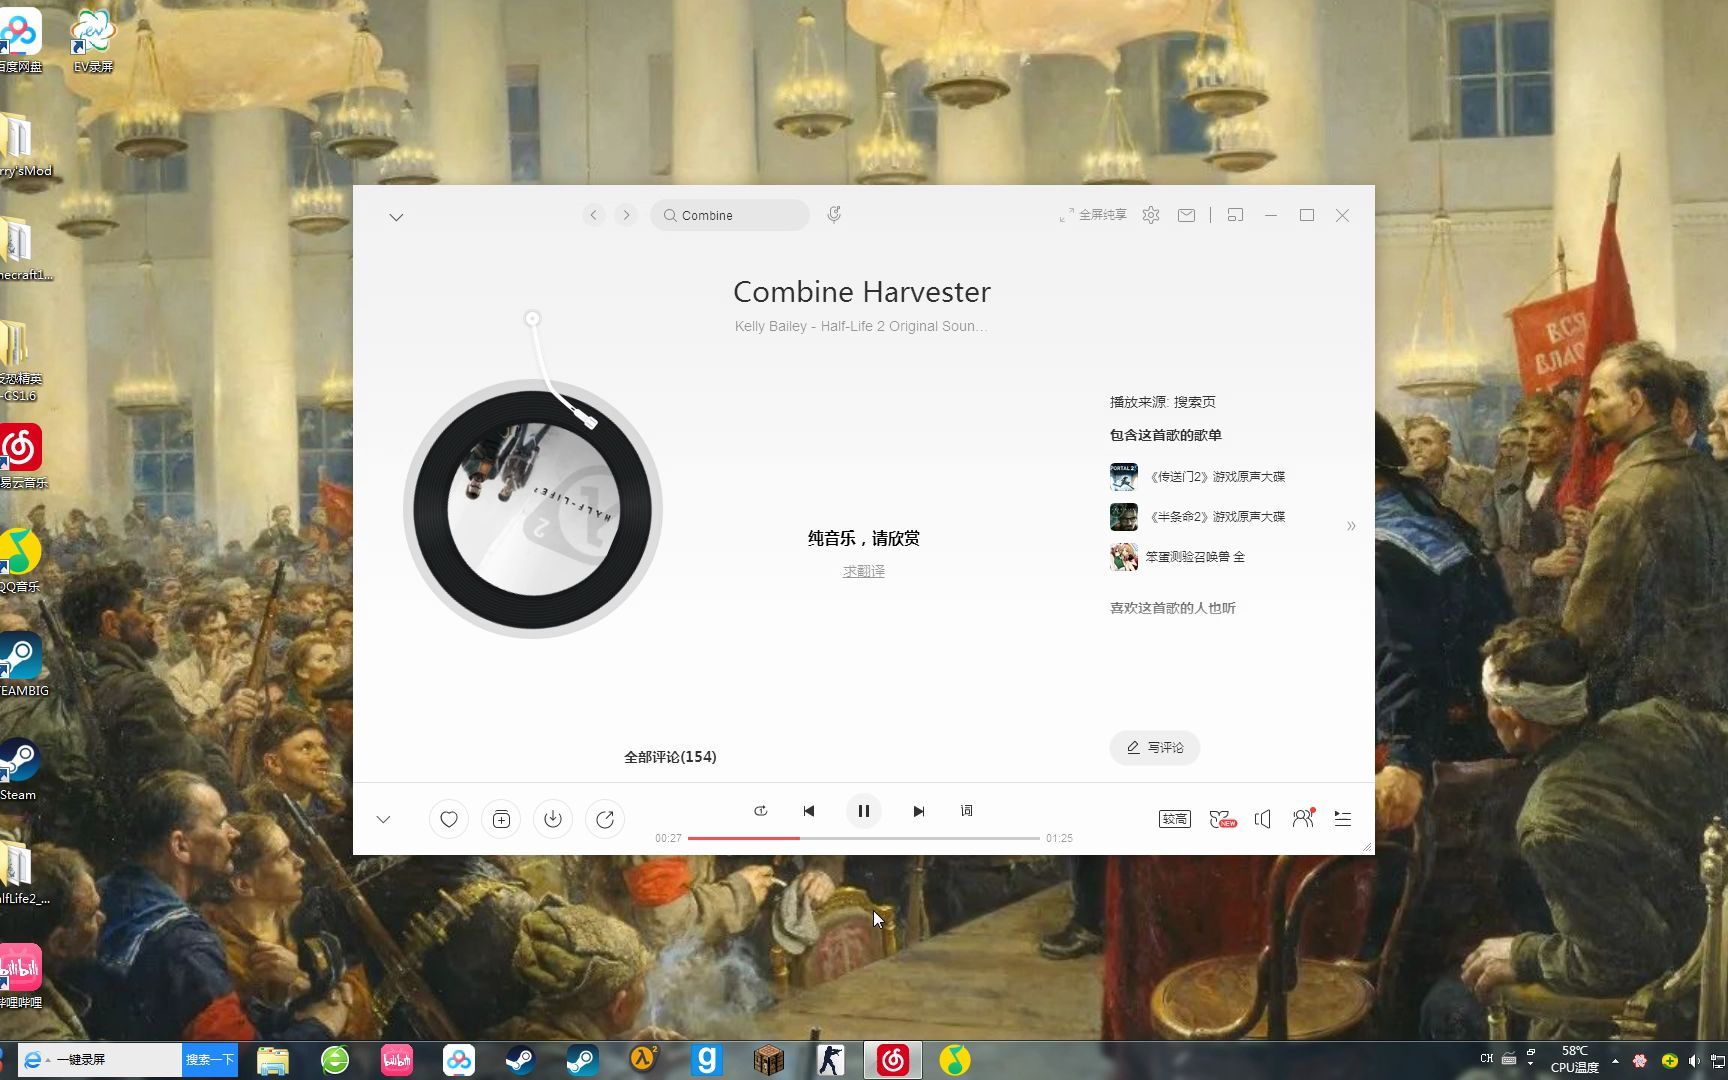Open the volume speaker control
This screenshot has height=1080, width=1728.
pyautogui.click(x=1263, y=819)
